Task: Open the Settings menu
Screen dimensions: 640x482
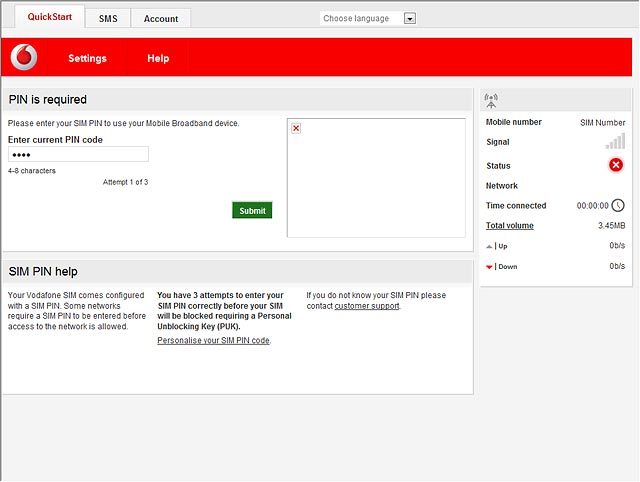Action: coord(87,58)
